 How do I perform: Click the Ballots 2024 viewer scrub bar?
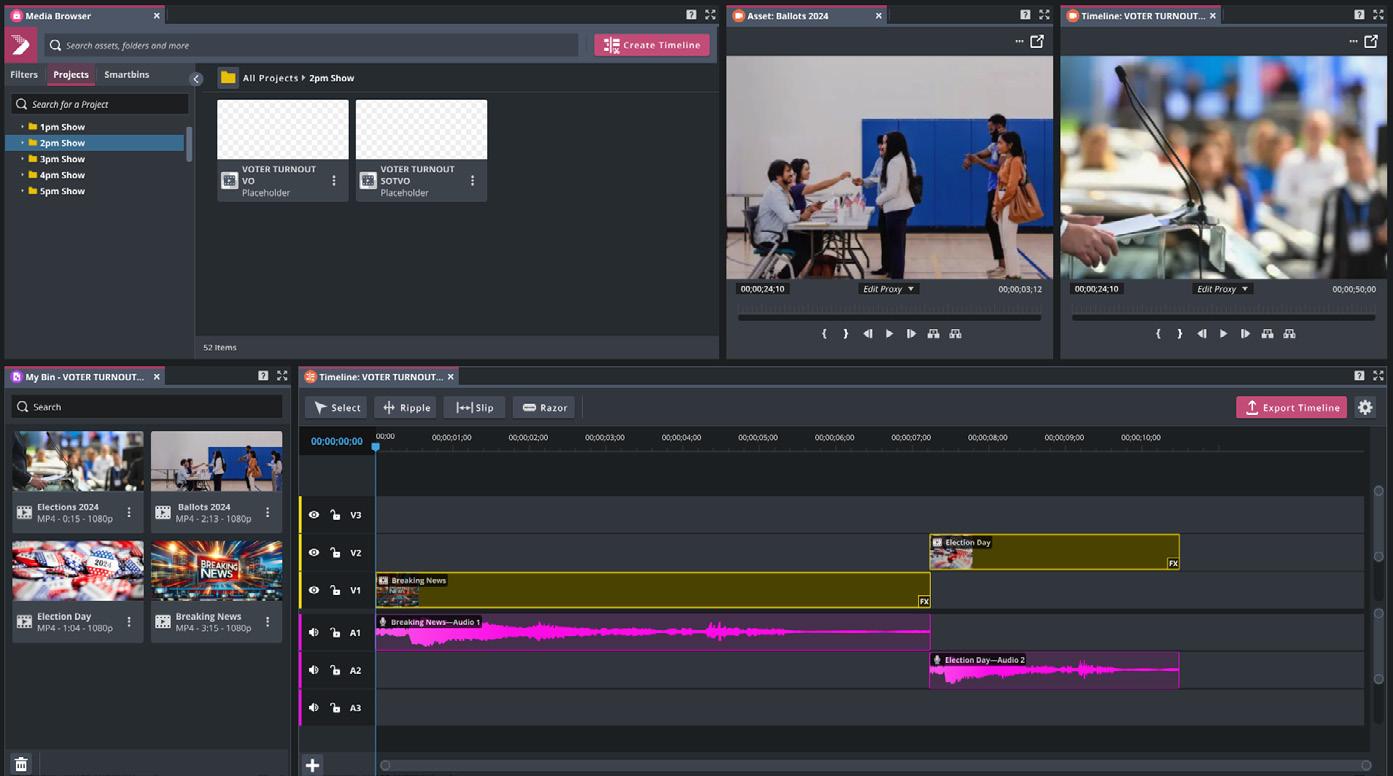click(889, 318)
